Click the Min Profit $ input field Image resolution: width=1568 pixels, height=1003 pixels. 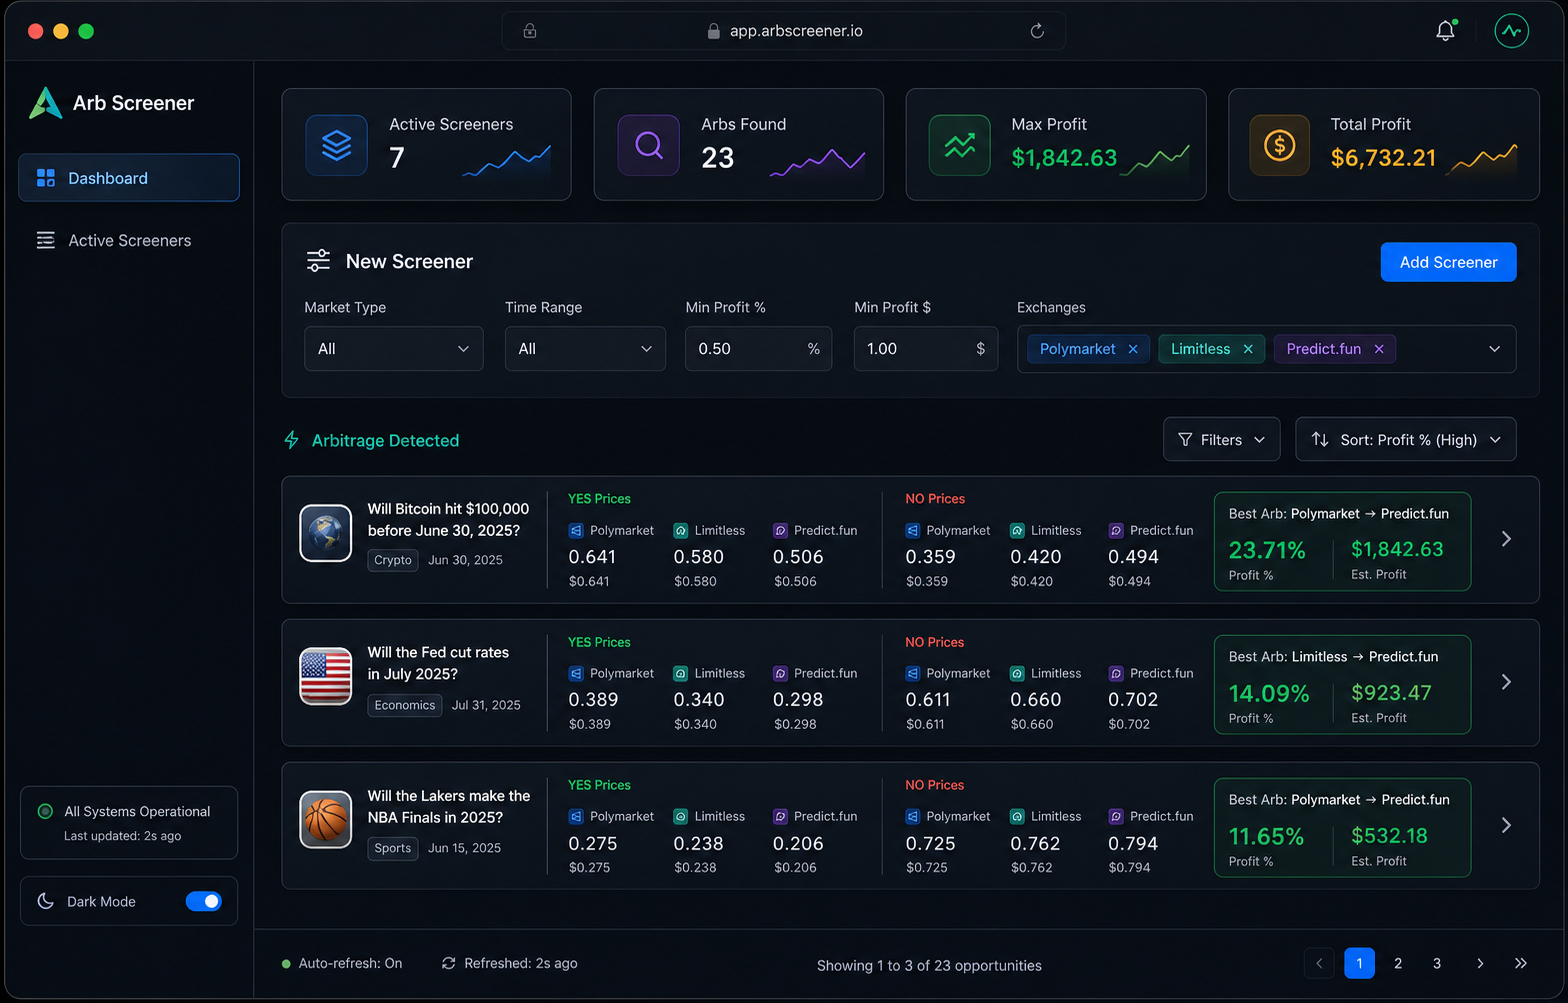926,349
